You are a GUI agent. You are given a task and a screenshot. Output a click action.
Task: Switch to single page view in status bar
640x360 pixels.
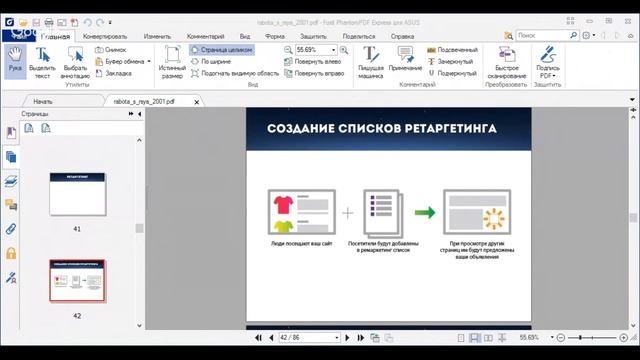(x=461, y=338)
